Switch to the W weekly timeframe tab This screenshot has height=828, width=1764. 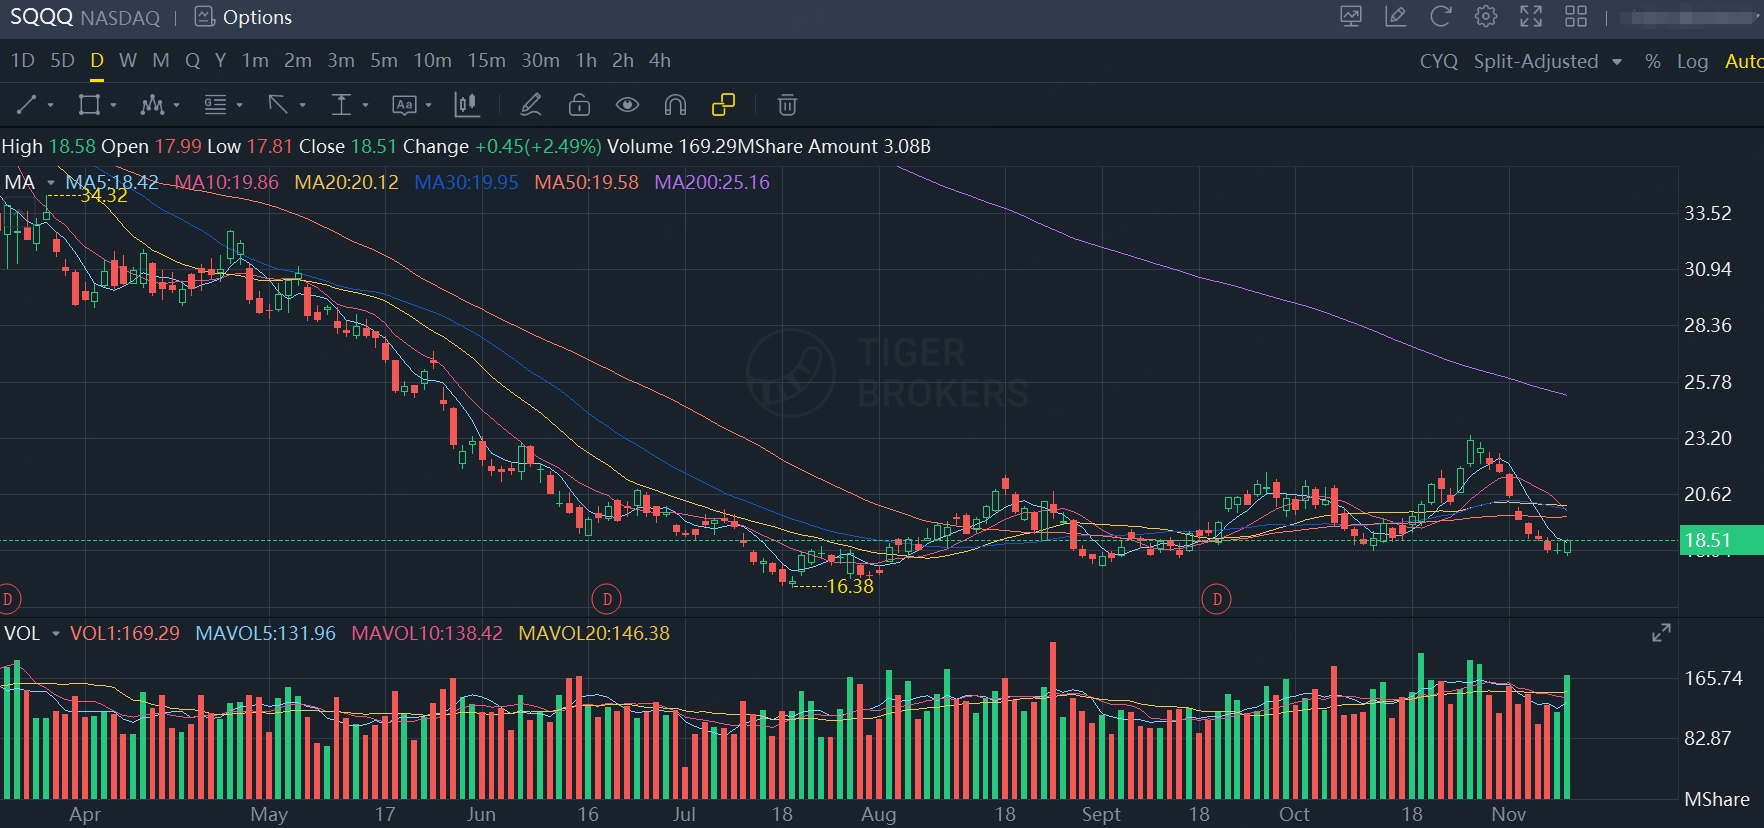pyautogui.click(x=128, y=61)
